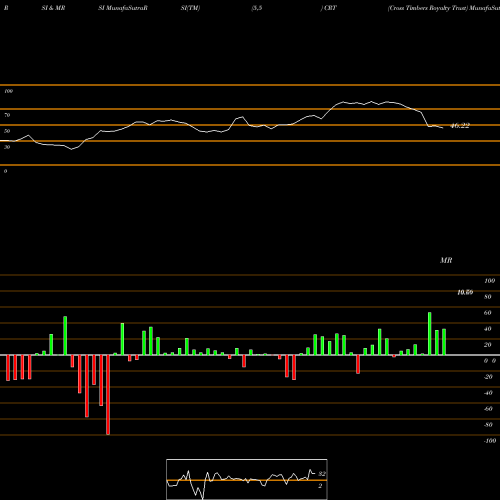Click the -80 label on MR axis

(488, 425)
